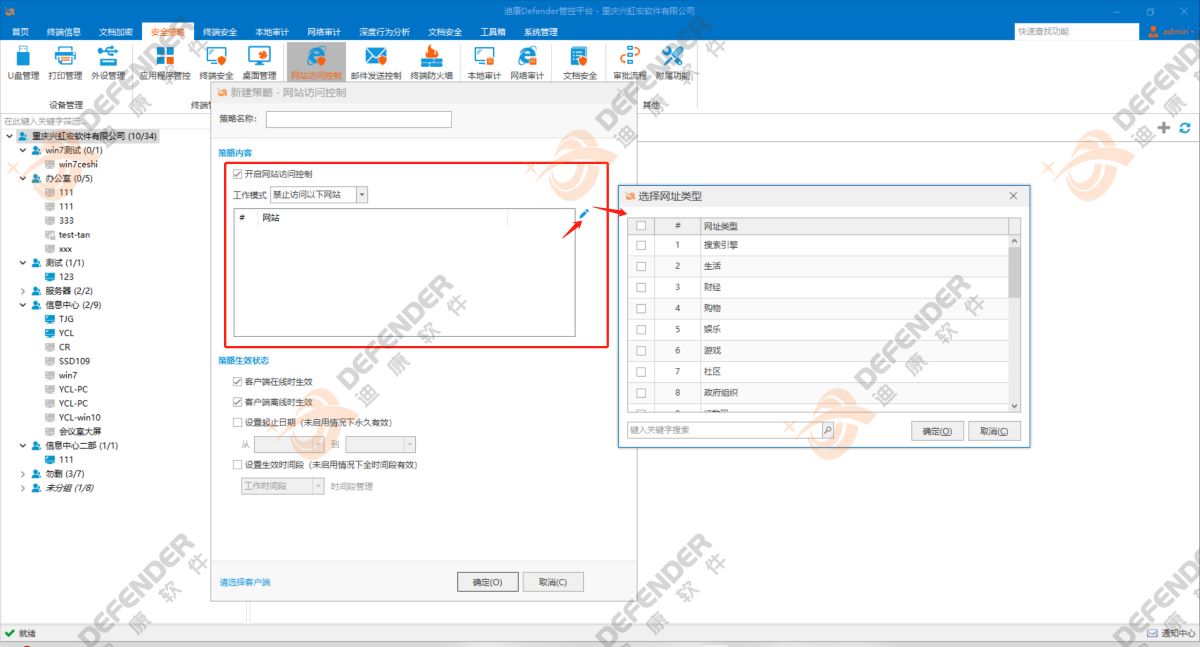
Task: Open the 深度行为分析 tab
Action: click(385, 32)
